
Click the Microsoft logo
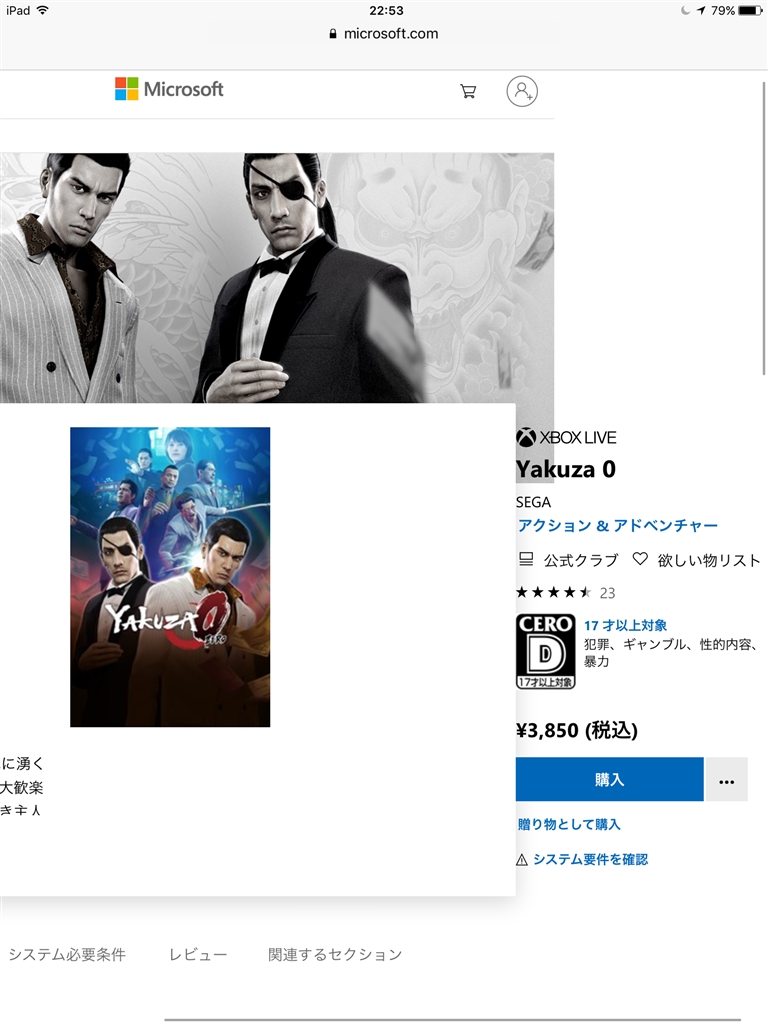(x=169, y=89)
